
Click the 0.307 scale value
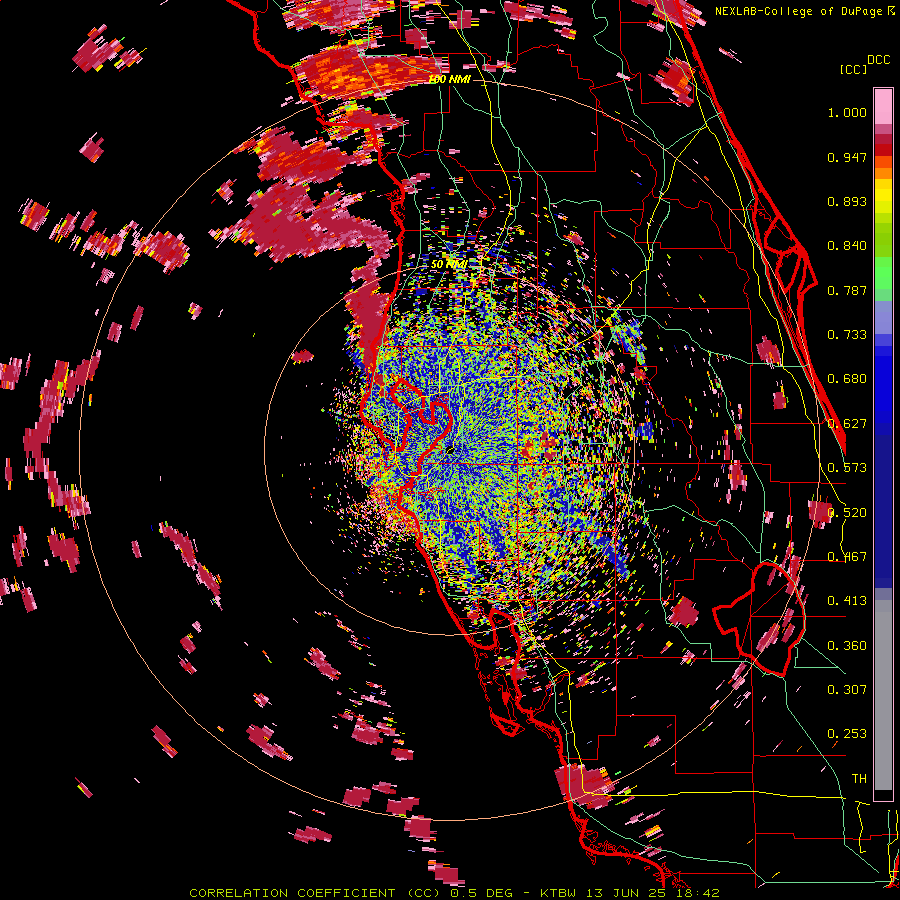click(847, 690)
